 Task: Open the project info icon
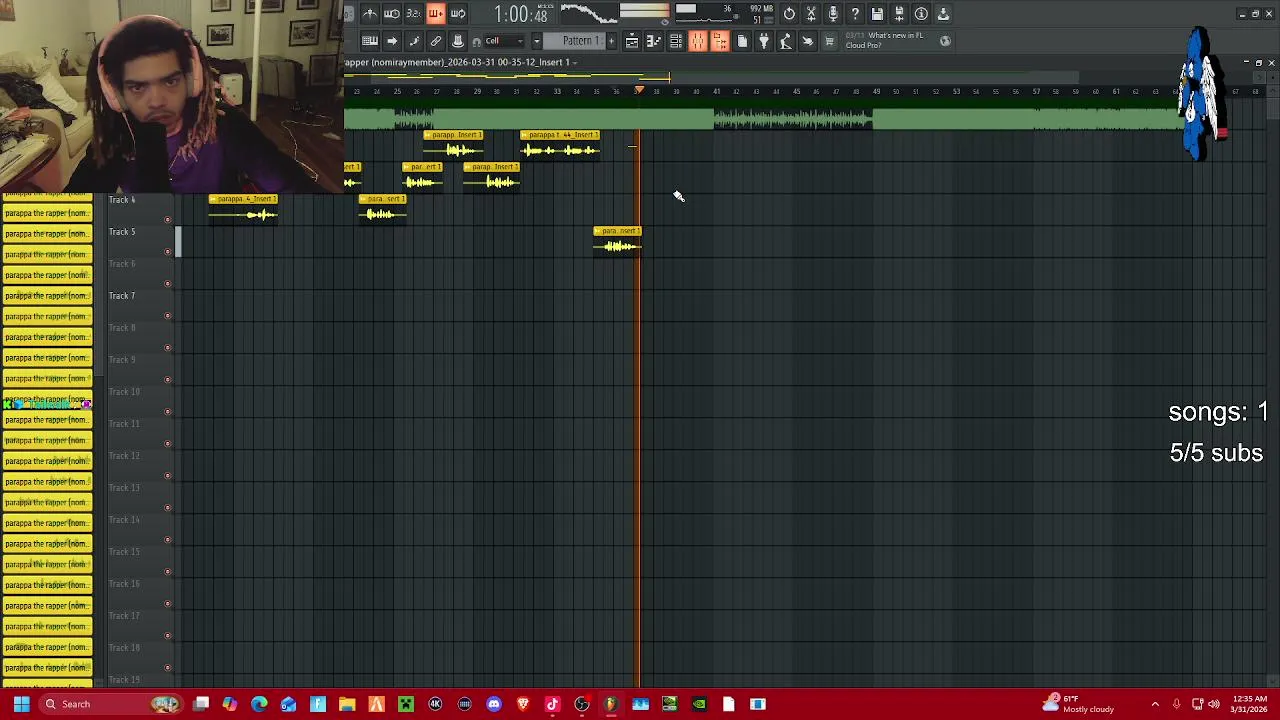(x=921, y=14)
